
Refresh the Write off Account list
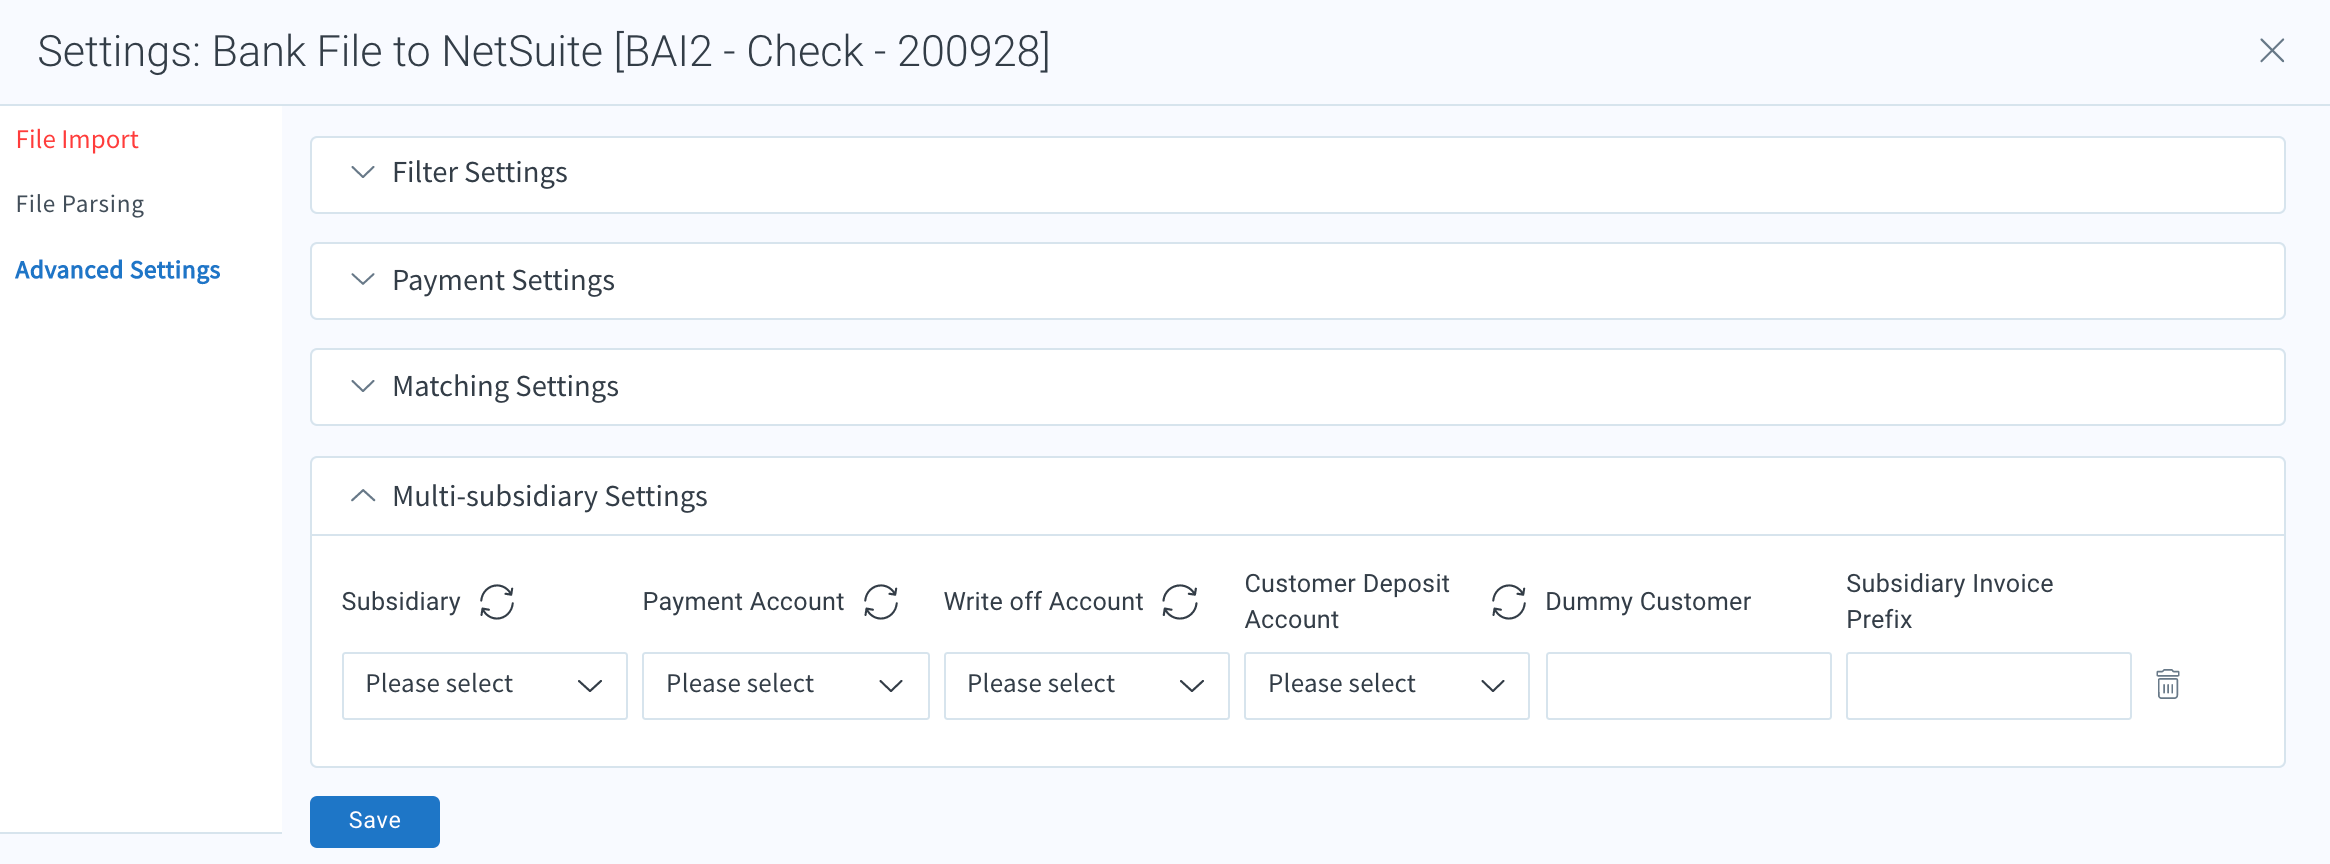tap(1180, 602)
